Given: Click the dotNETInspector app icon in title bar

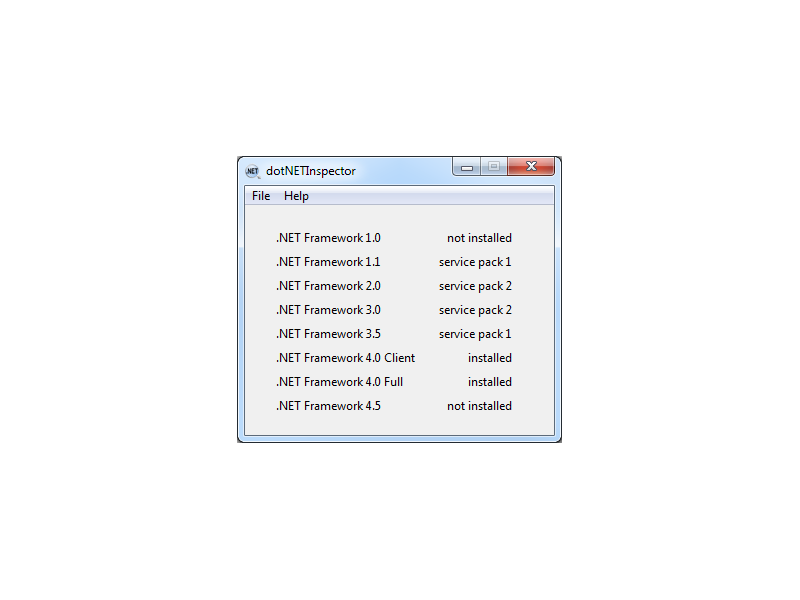Looking at the screenshot, I should [253, 171].
